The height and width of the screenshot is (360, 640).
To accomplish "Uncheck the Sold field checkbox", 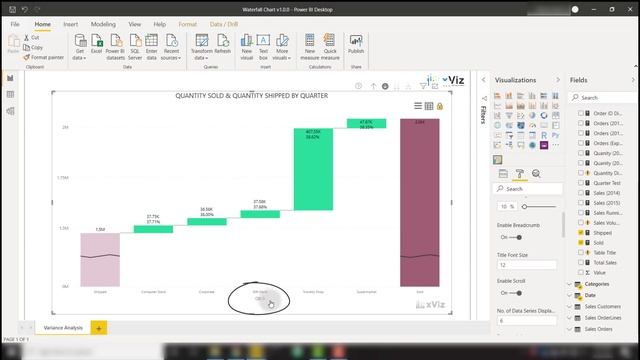I will pyautogui.click(x=580, y=242).
